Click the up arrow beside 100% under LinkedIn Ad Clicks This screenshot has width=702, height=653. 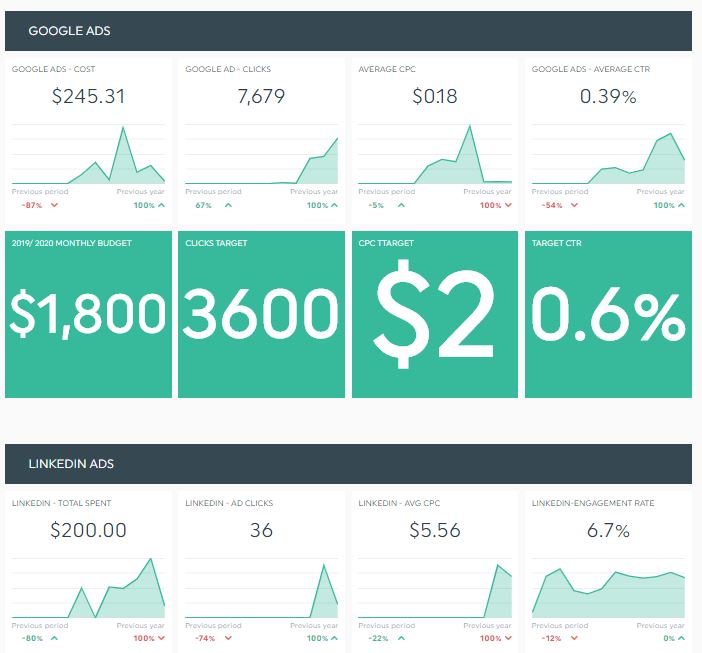coord(334,638)
